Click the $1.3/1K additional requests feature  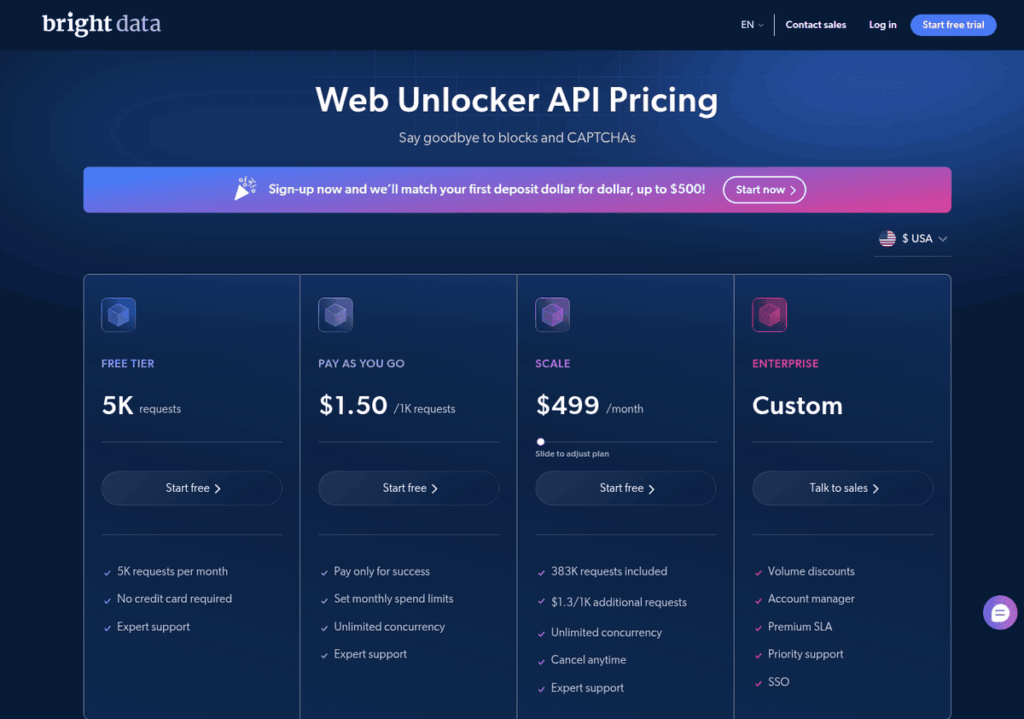(618, 602)
